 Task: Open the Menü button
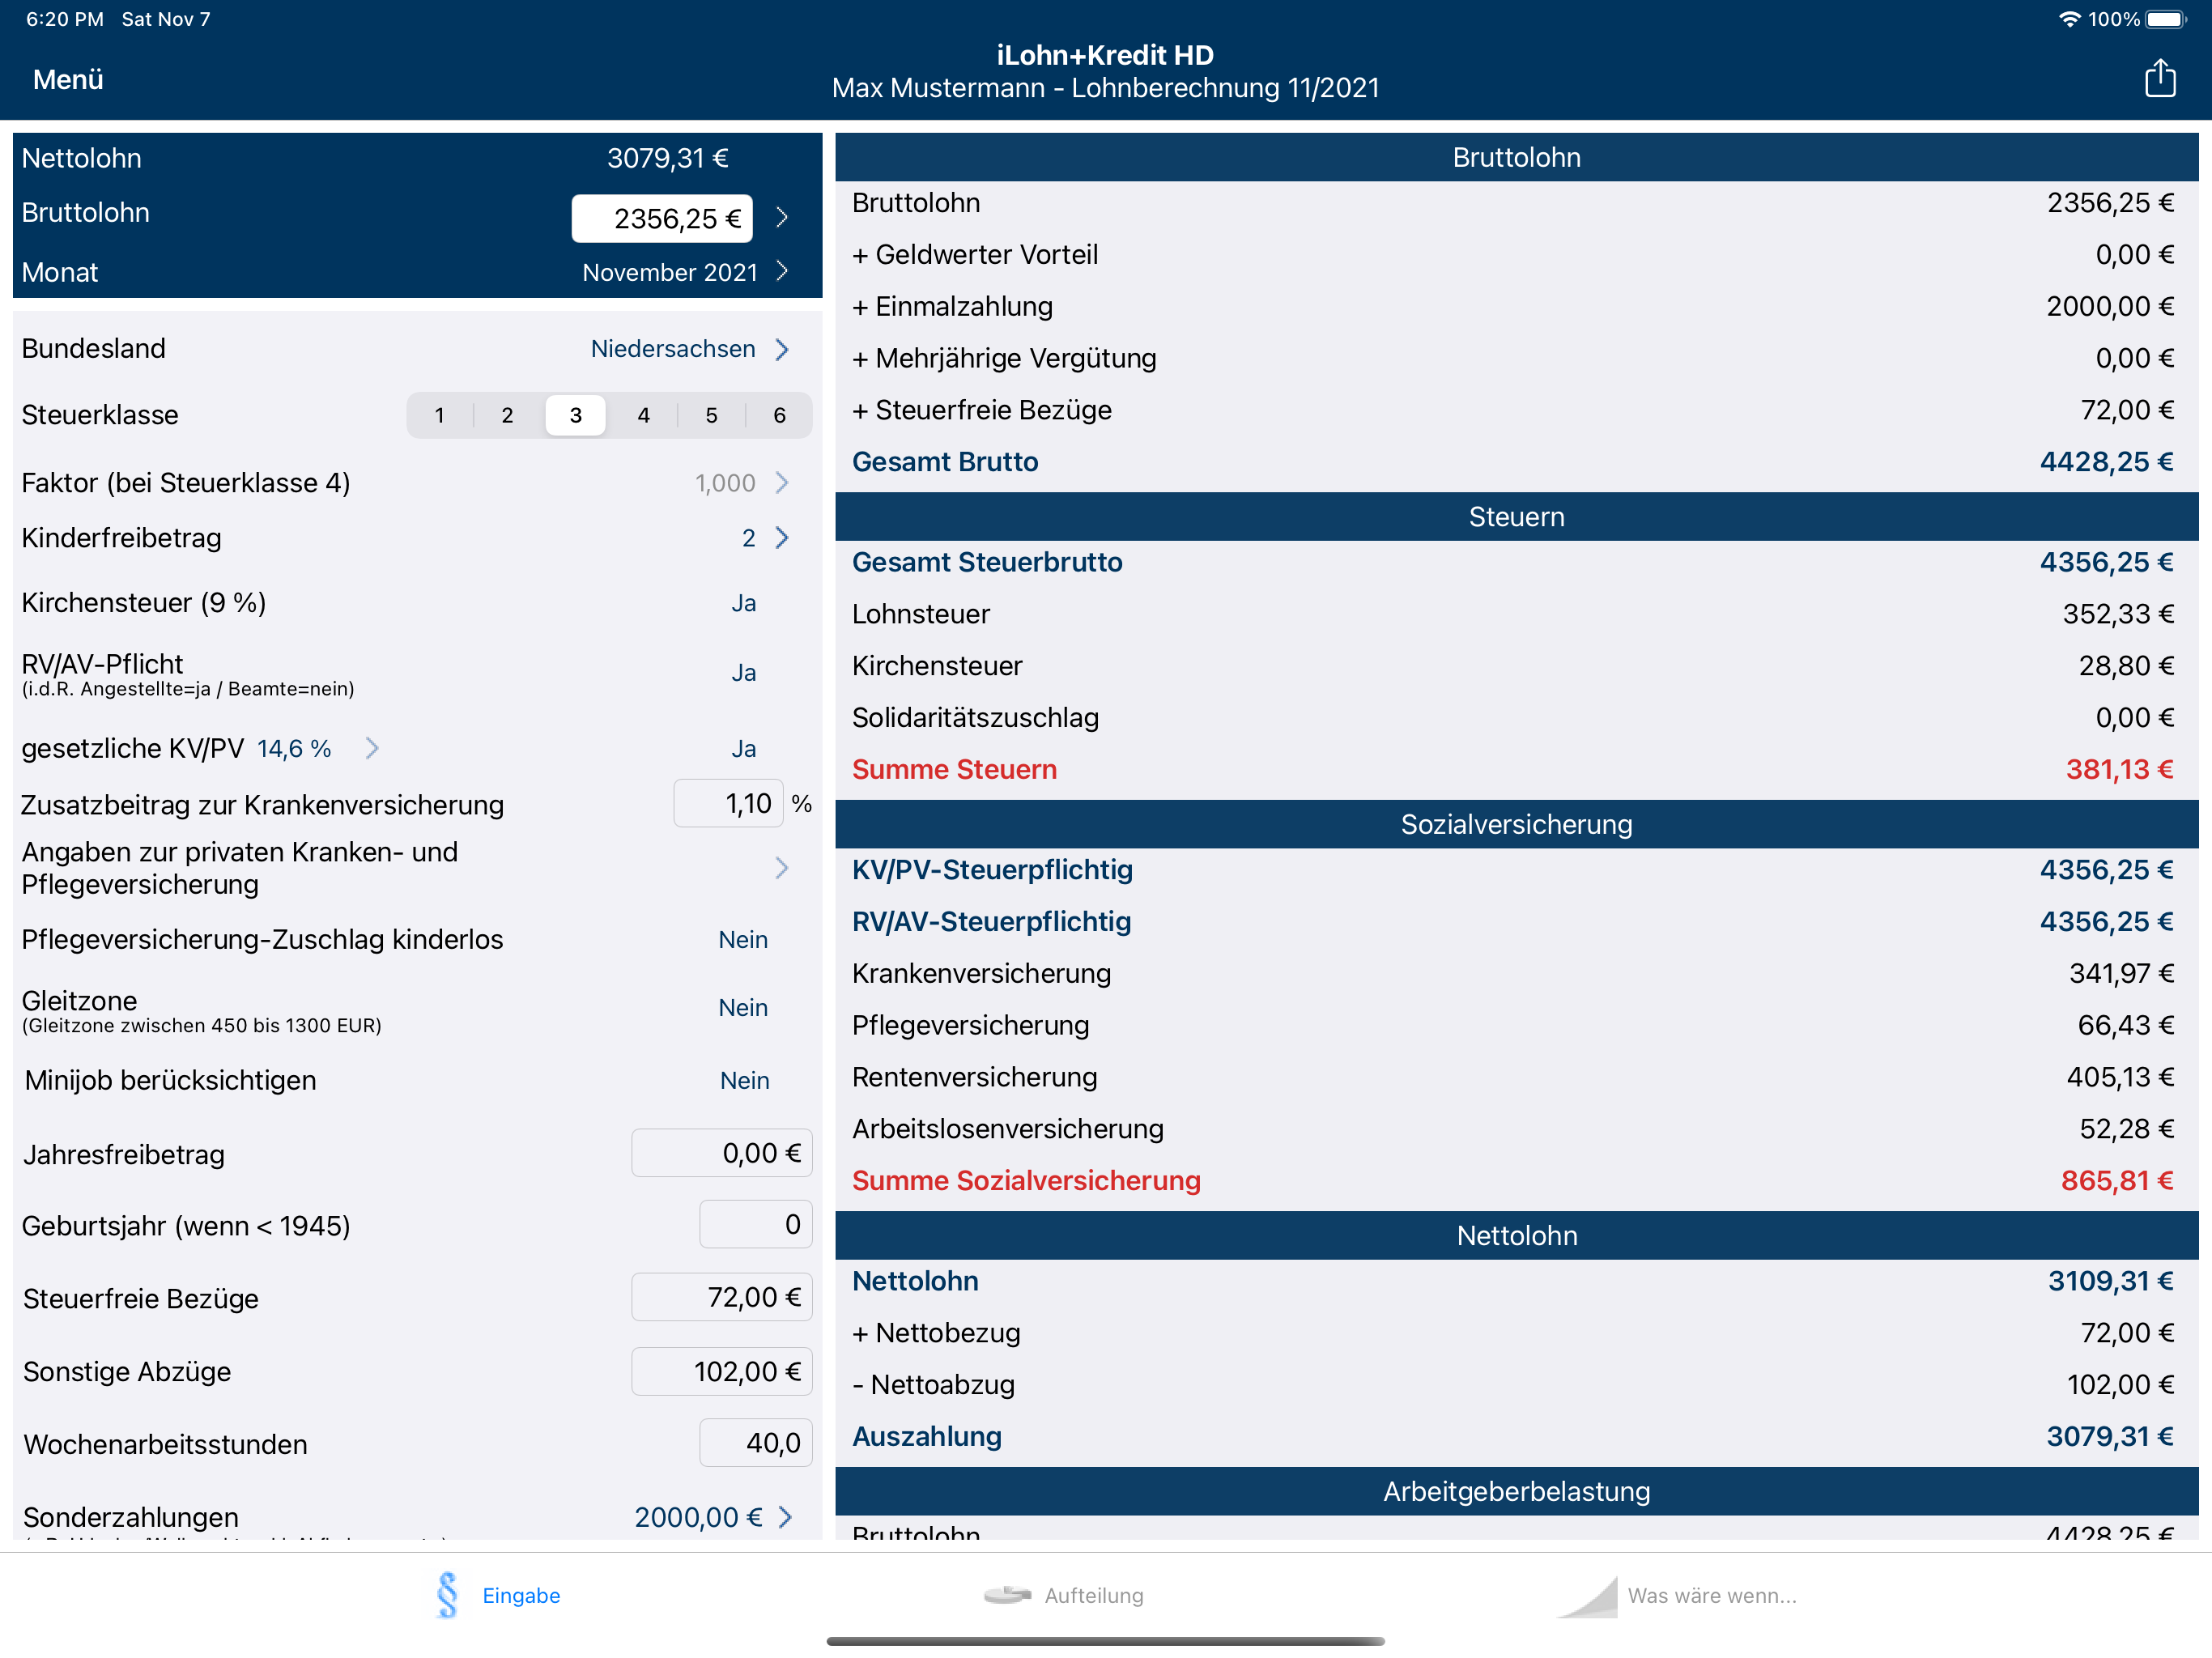[x=68, y=79]
